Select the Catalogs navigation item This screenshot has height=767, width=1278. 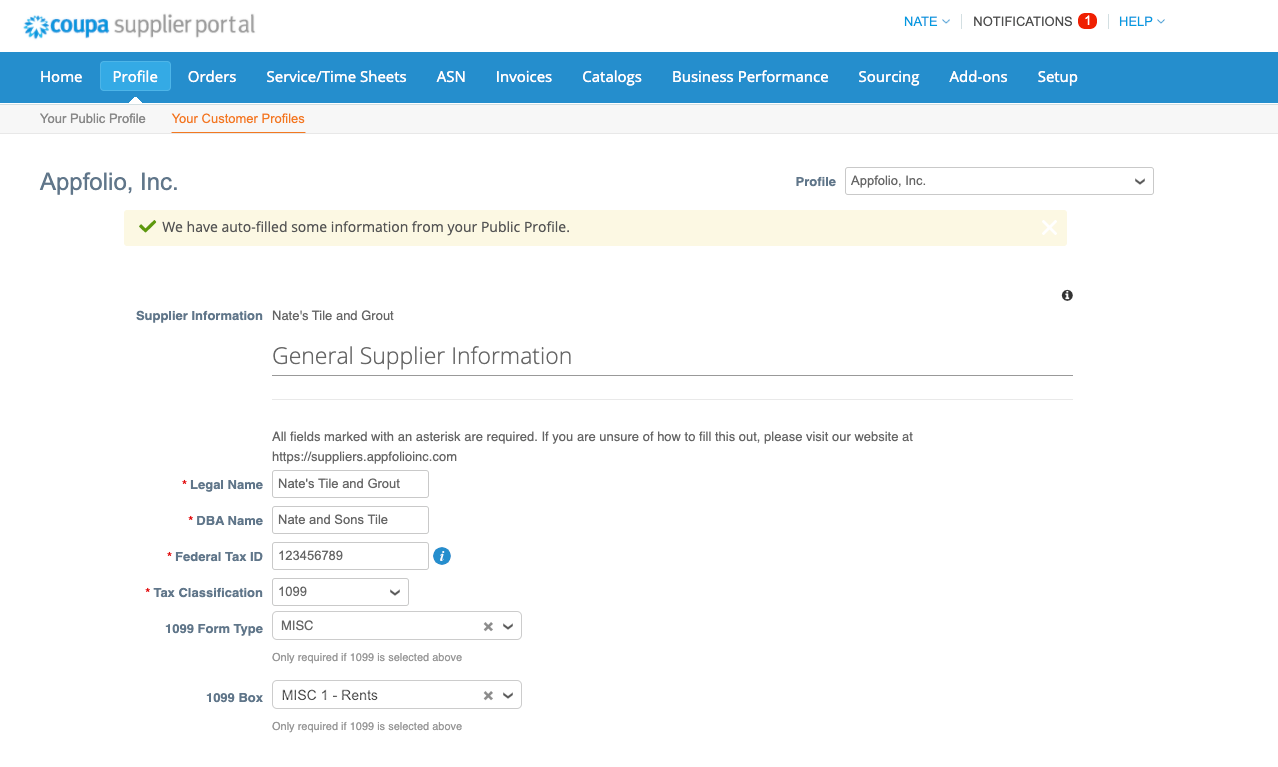point(611,77)
